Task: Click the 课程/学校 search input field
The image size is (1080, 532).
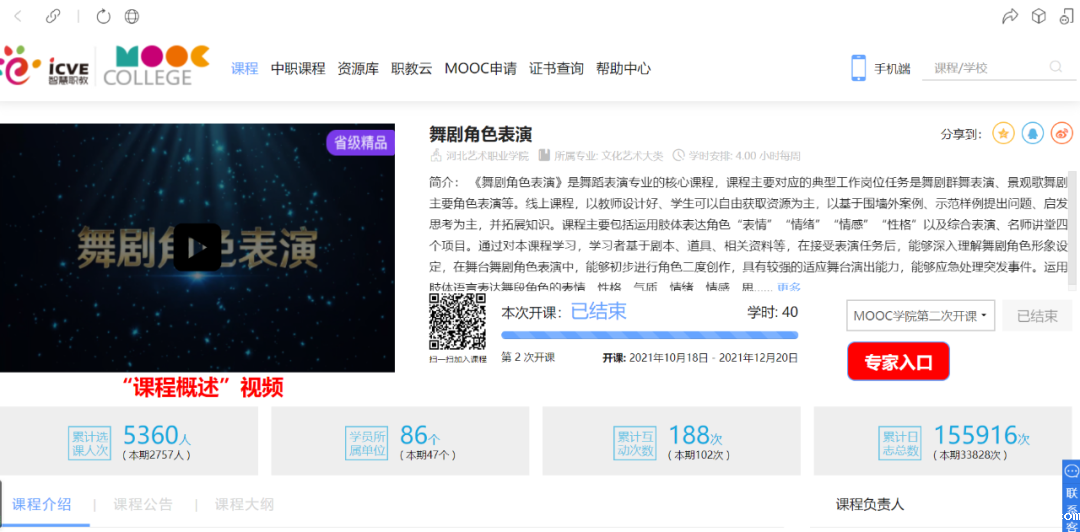Action: pyautogui.click(x=985, y=68)
